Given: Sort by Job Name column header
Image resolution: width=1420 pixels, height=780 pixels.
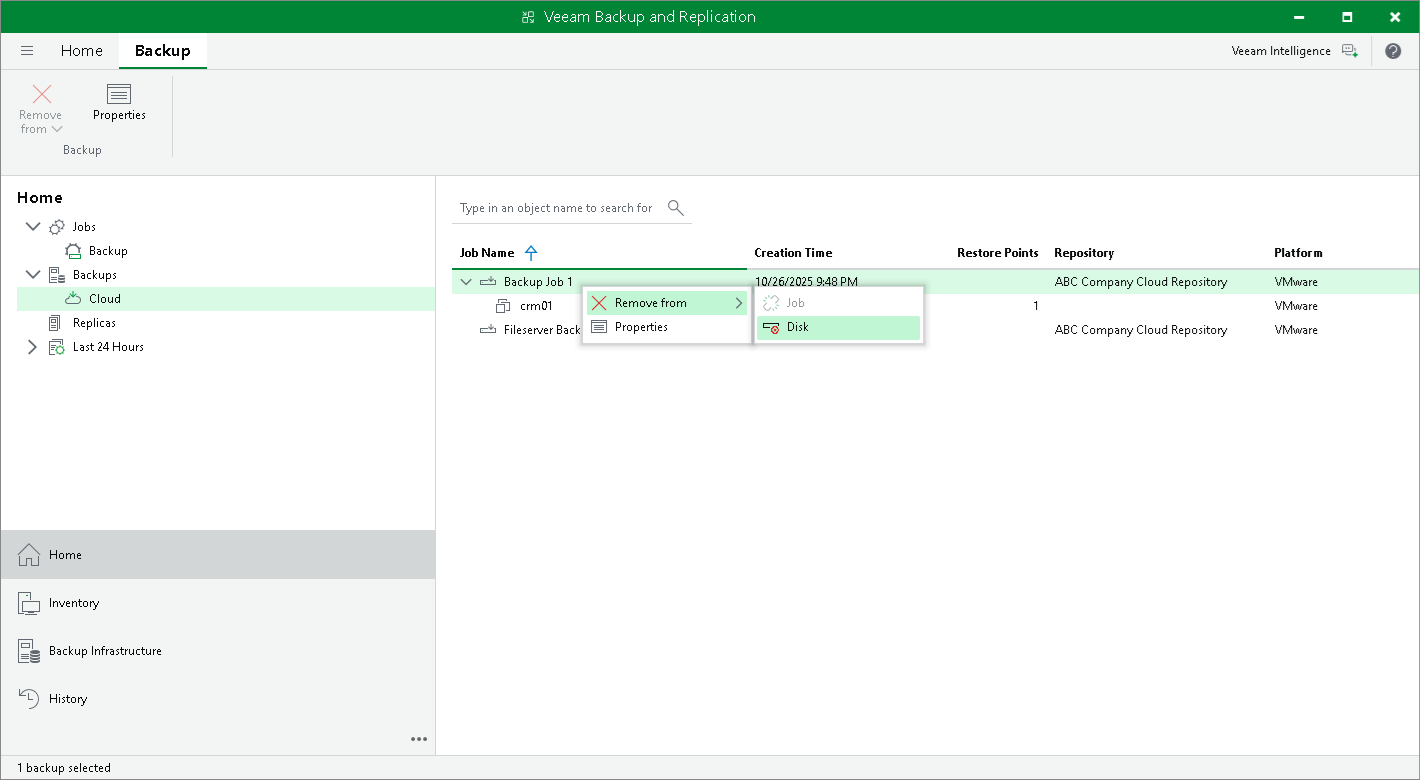Looking at the screenshot, I should [487, 253].
